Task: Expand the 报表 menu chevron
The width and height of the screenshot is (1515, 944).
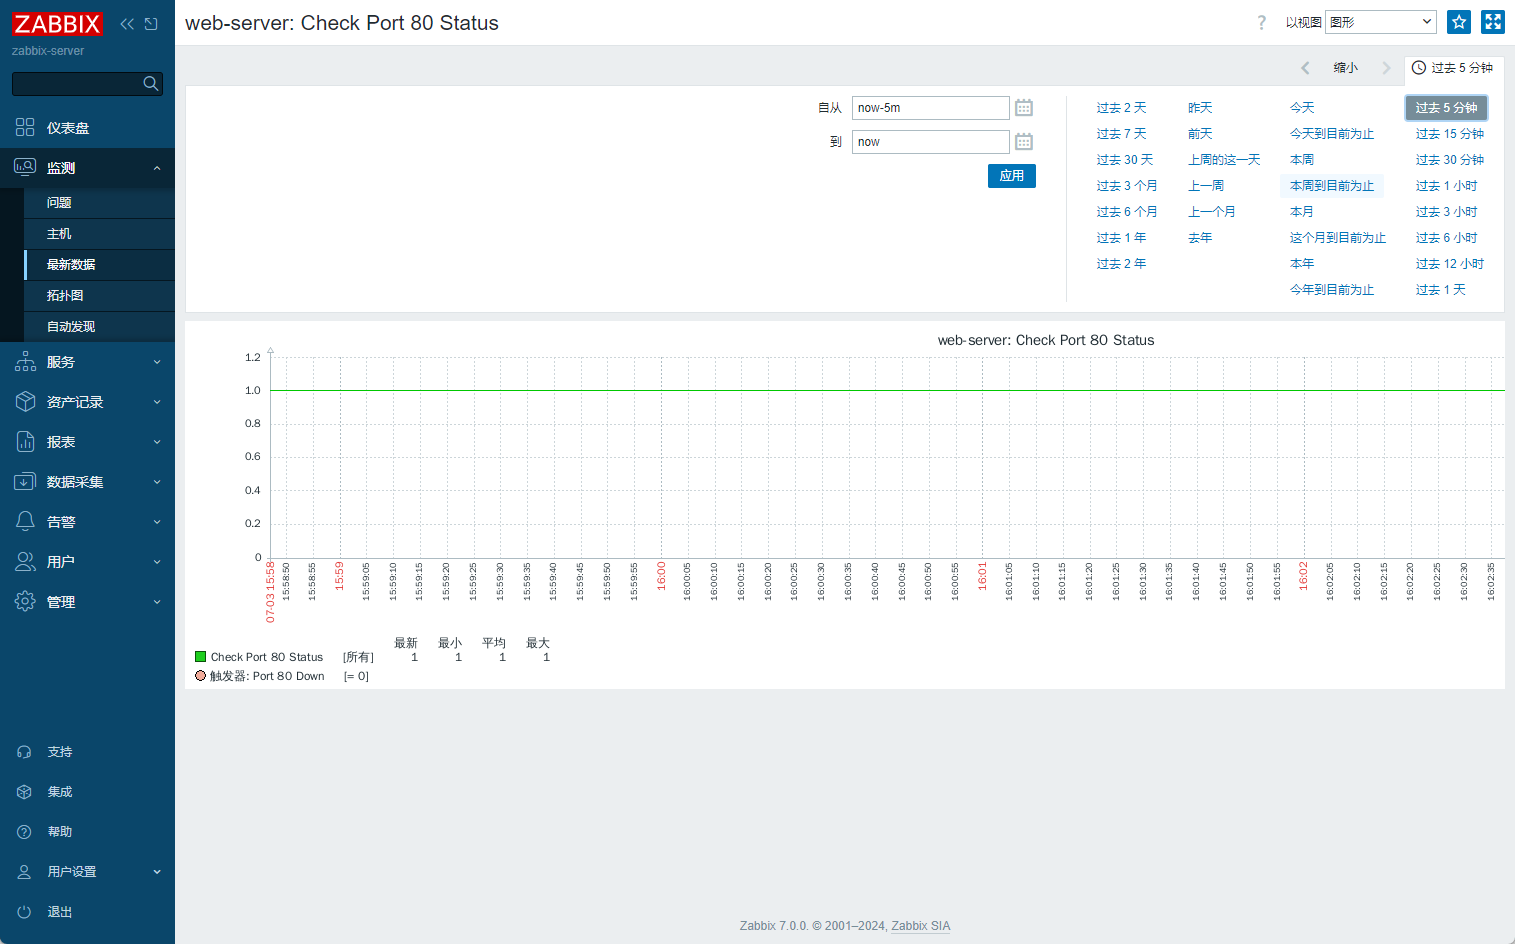Action: tap(157, 442)
